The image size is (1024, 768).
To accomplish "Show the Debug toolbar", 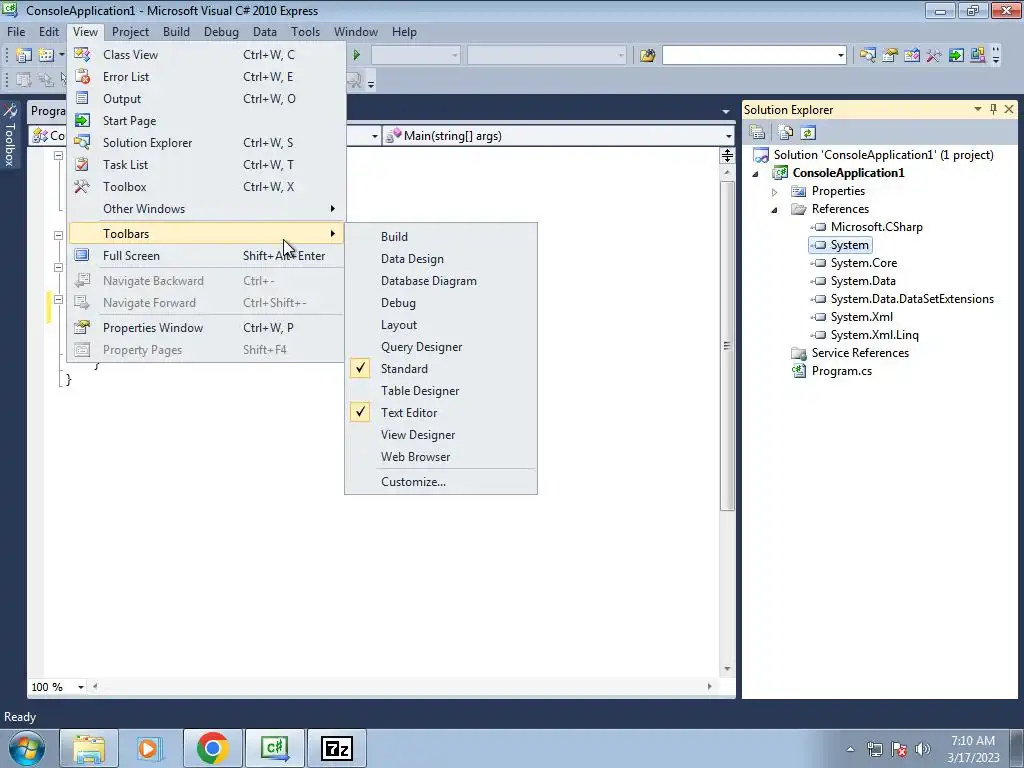I will click(x=441, y=303).
